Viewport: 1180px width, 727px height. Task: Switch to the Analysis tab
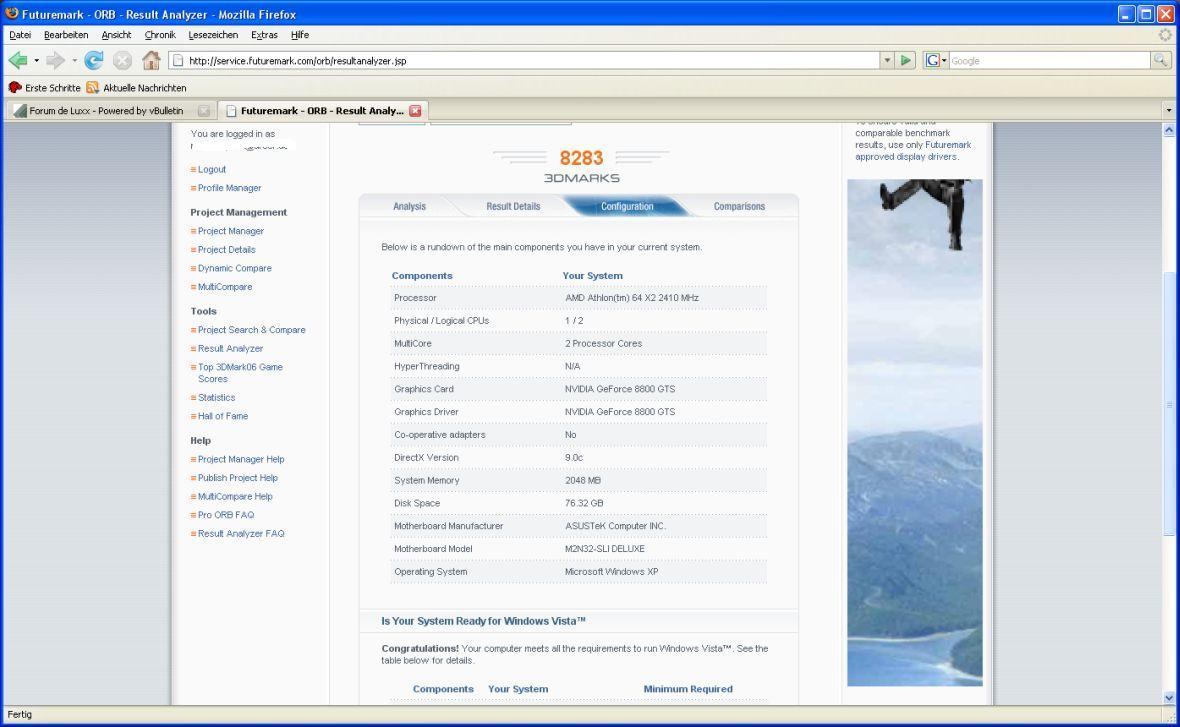click(x=409, y=206)
